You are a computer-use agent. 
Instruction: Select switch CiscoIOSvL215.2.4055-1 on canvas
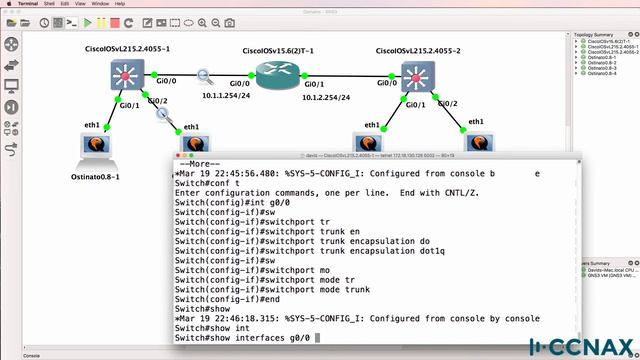[127, 74]
